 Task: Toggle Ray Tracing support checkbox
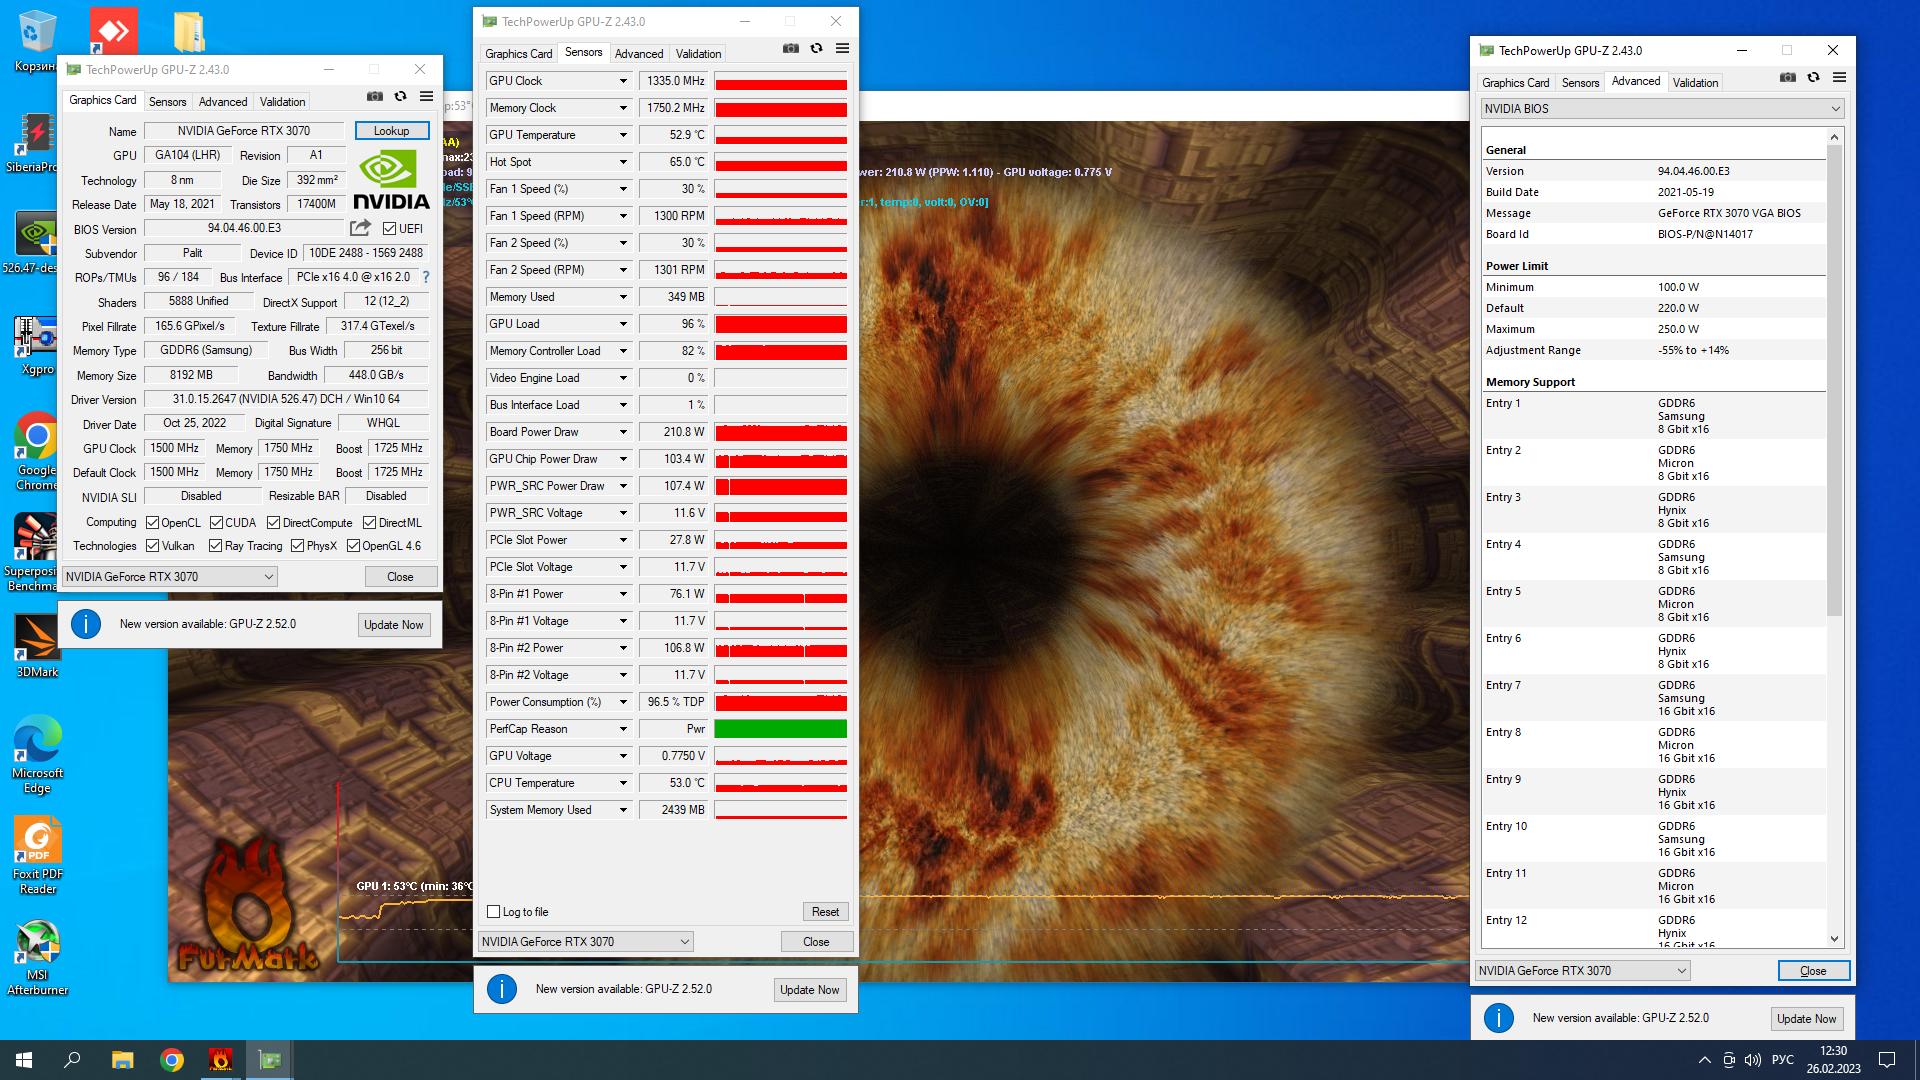tap(218, 546)
